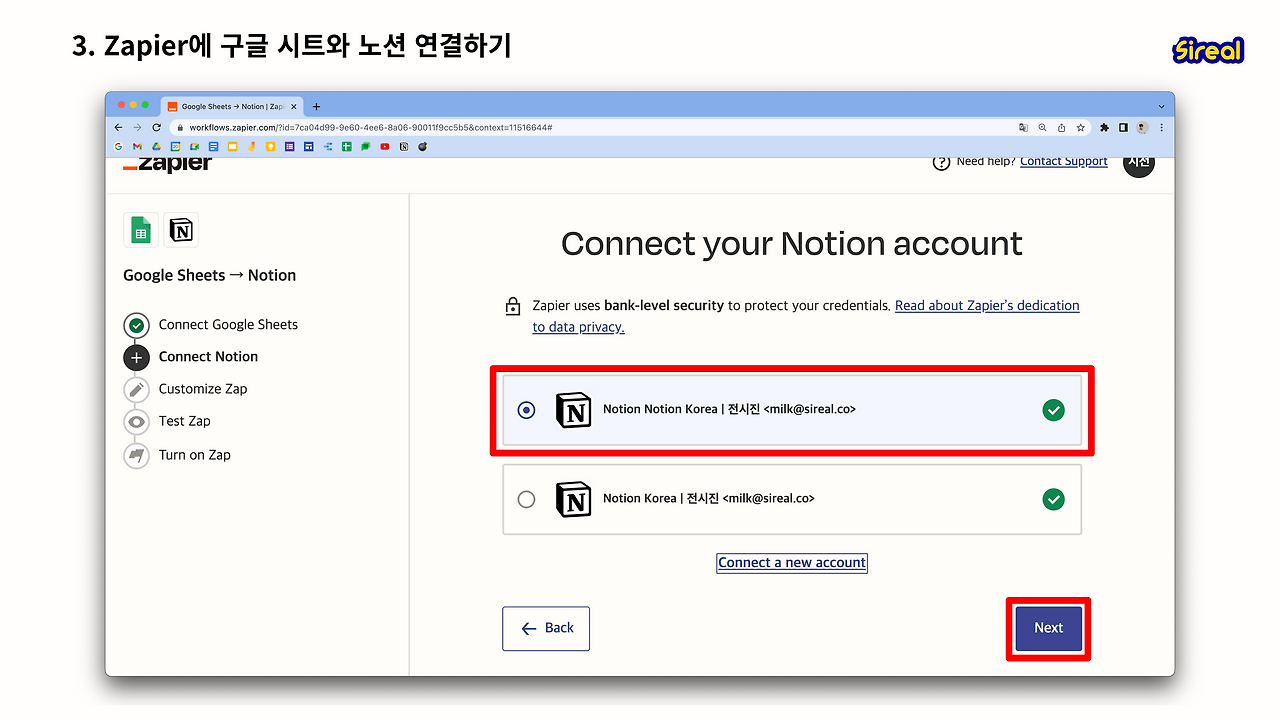
Task: Open the YouTube bookmark icon
Action: click(385, 146)
